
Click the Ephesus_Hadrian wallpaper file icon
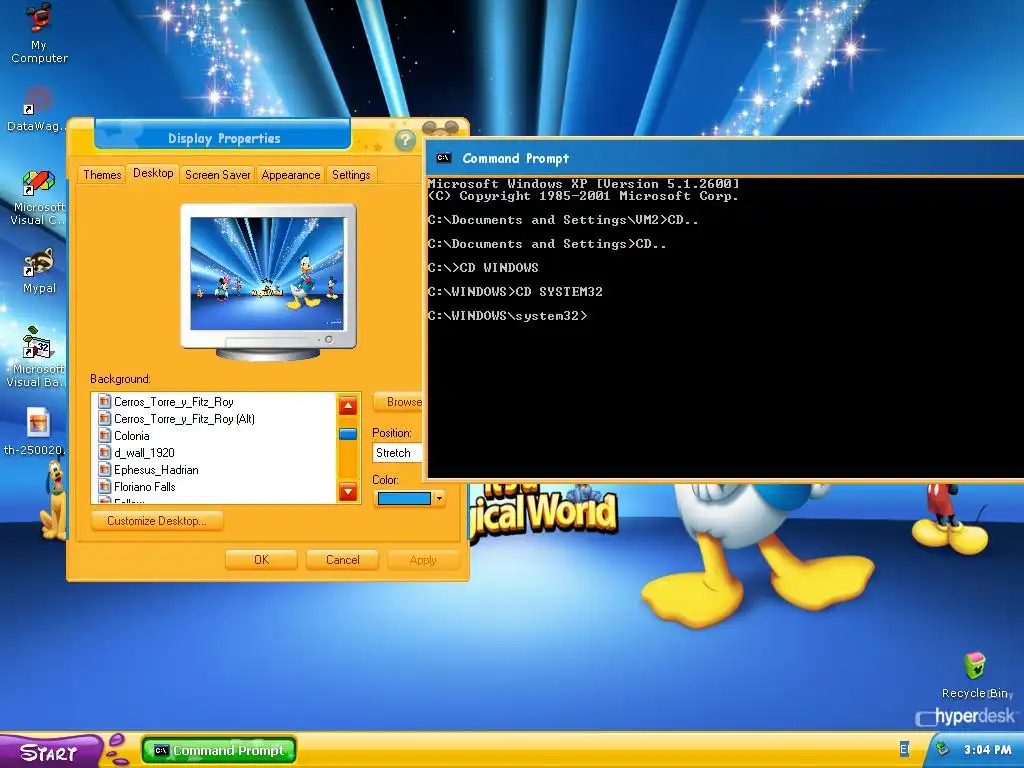[104, 469]
